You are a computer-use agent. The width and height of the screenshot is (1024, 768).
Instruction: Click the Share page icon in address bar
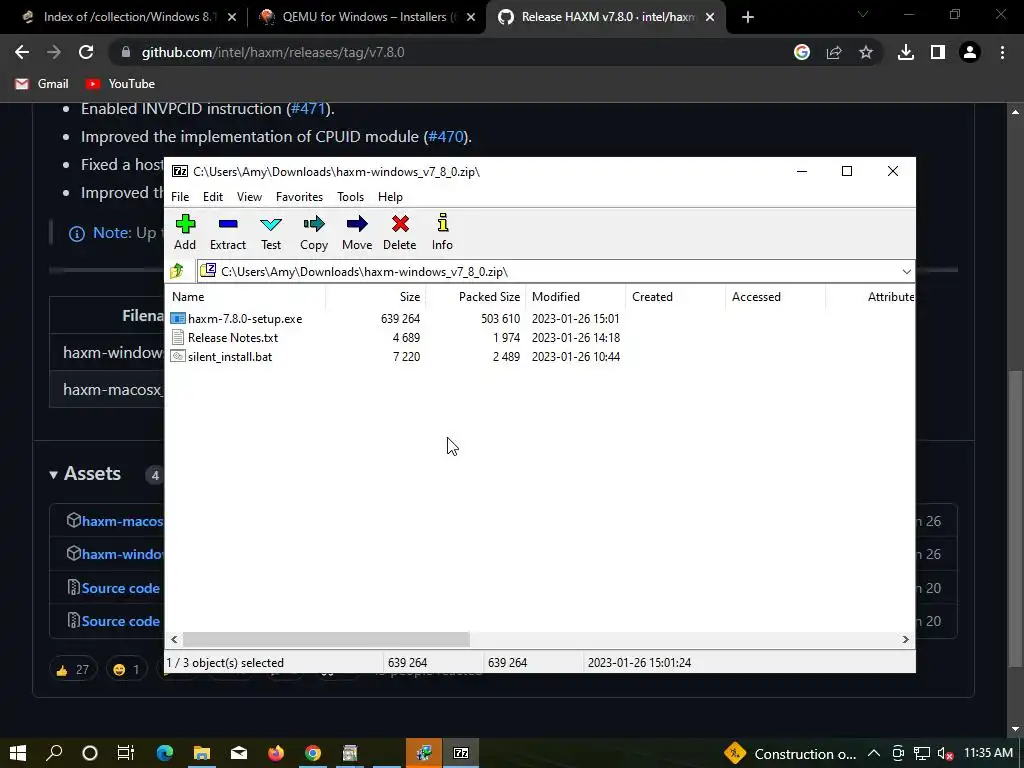tap(834, 52)
